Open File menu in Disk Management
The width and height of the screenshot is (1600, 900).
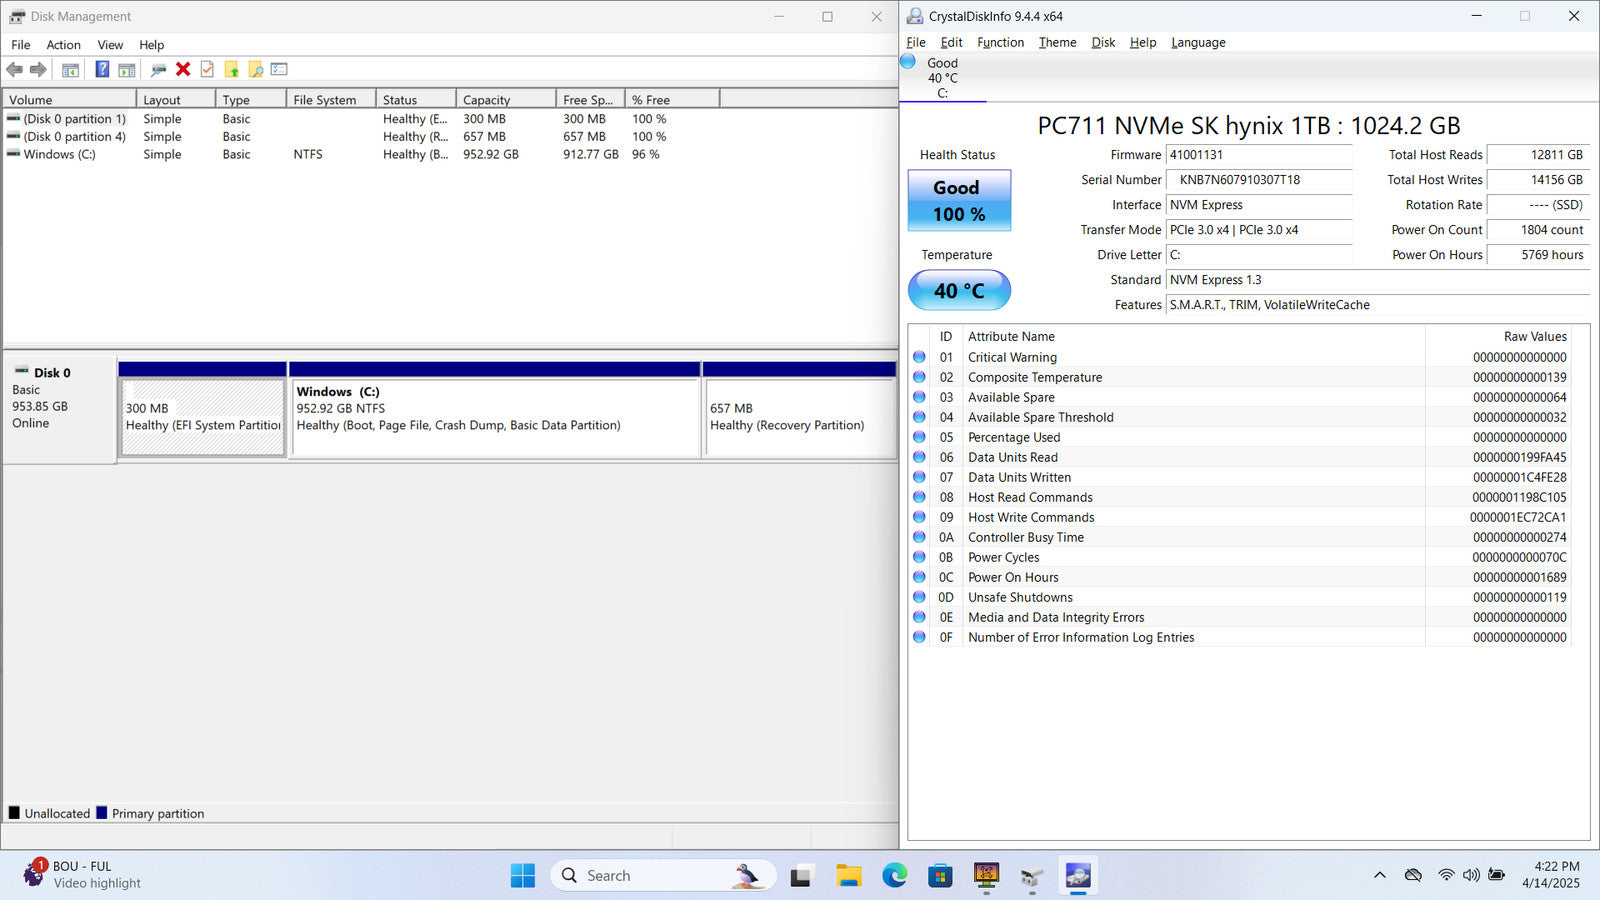(x=20, y=45)
